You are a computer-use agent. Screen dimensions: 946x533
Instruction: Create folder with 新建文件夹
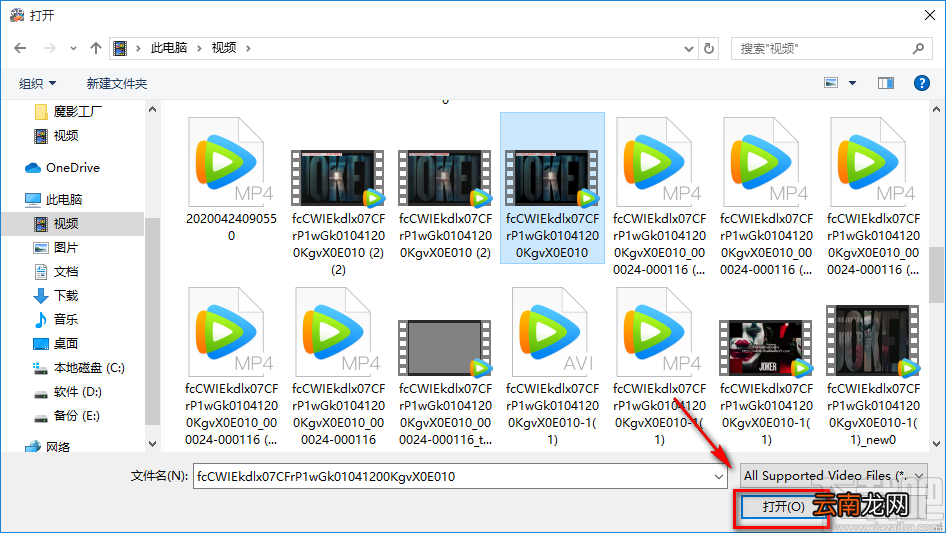(116, 83)
